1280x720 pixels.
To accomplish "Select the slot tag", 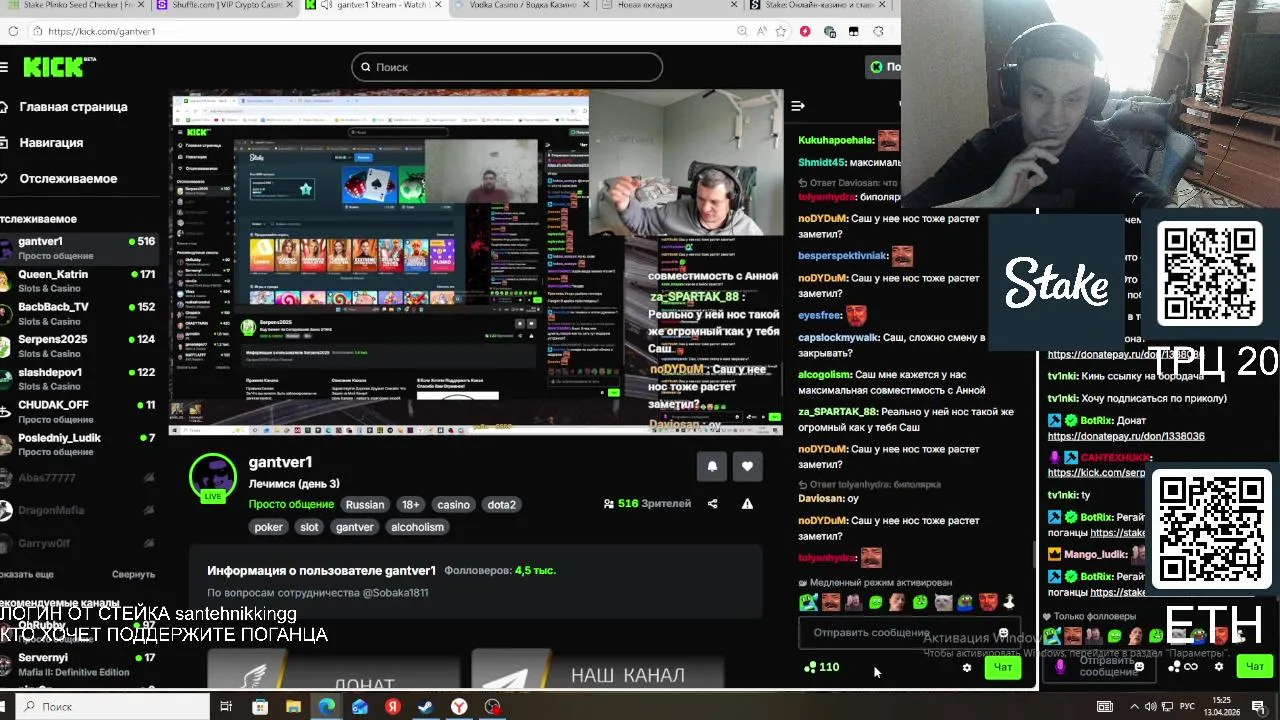I will [x=309, y=527].
